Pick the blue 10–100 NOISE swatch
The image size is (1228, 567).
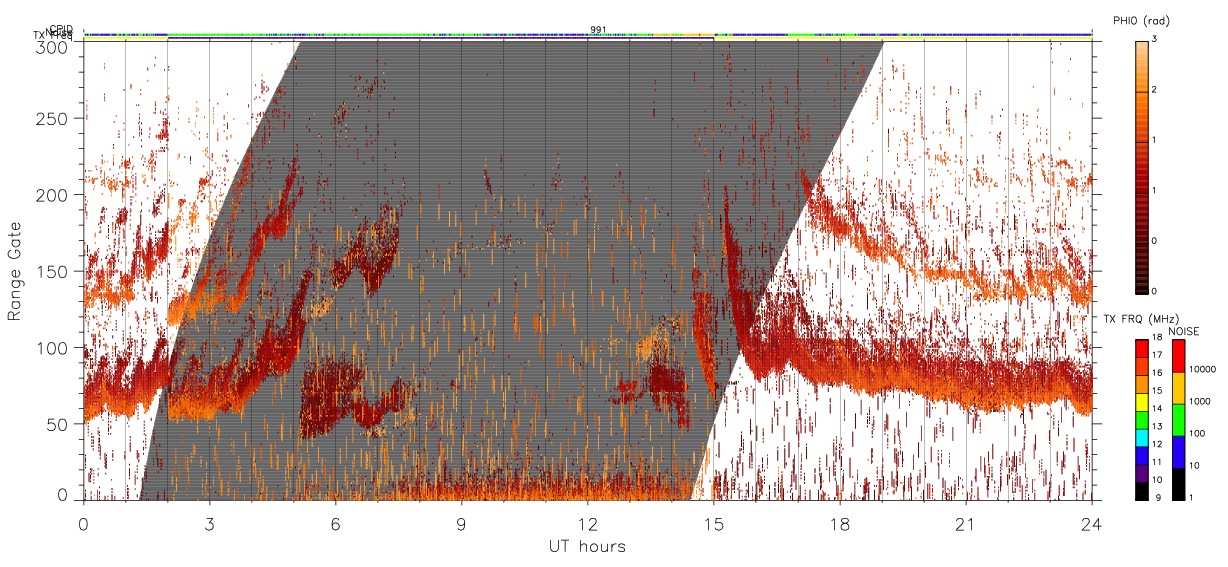tap(1178, 452)
